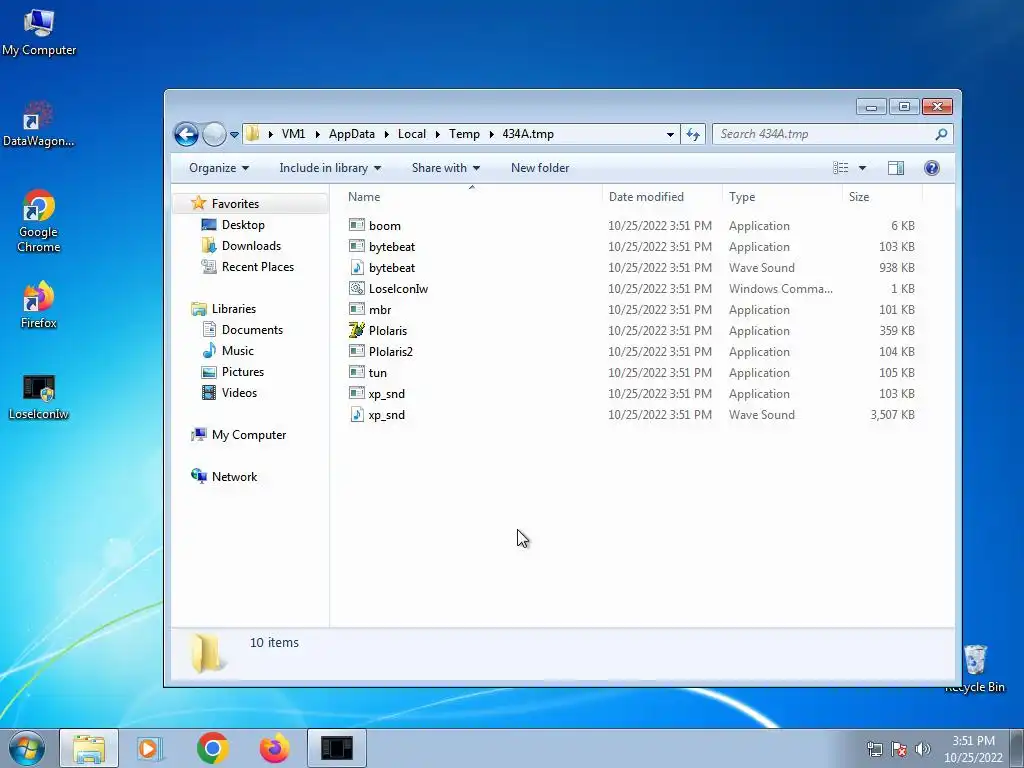
Task: Select the xp_snd Wave Sound file icon
Action: [357, 414]
